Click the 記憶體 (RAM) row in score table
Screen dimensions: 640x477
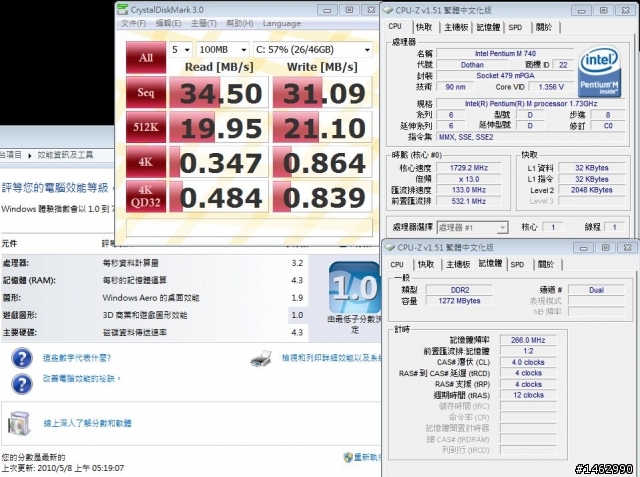point(154,280)
